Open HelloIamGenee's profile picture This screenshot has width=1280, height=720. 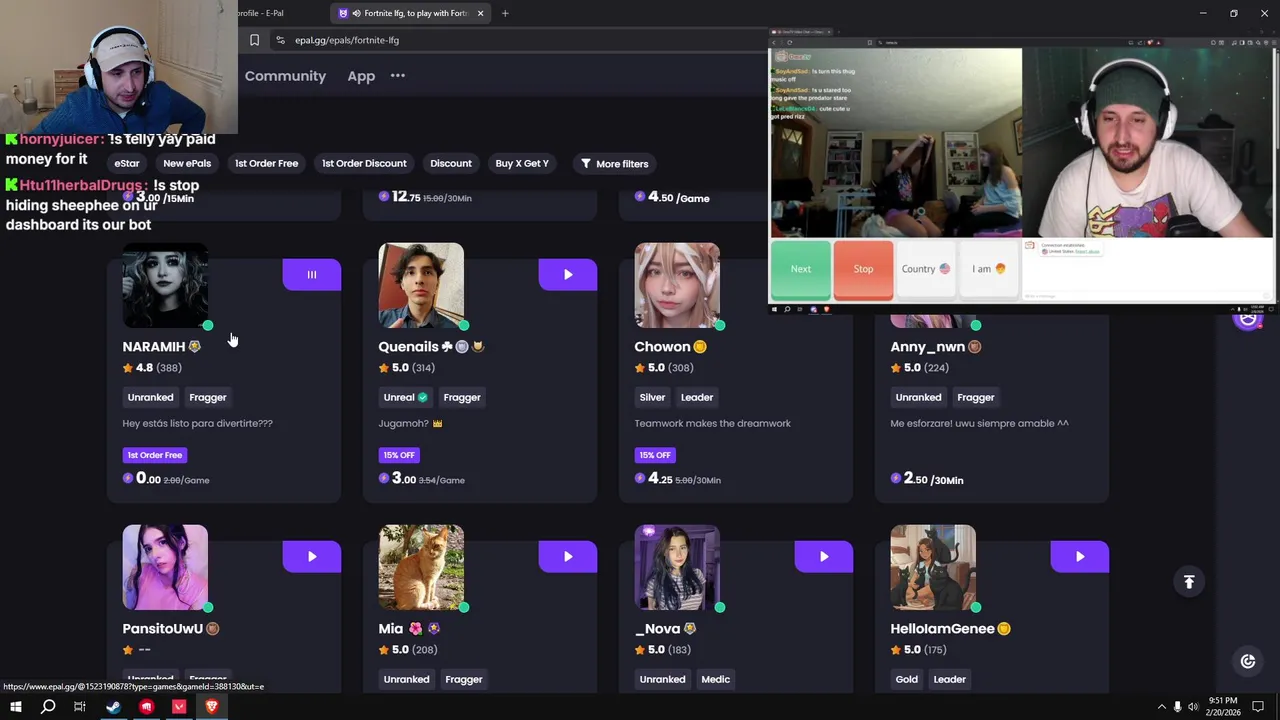click(933, 567)
